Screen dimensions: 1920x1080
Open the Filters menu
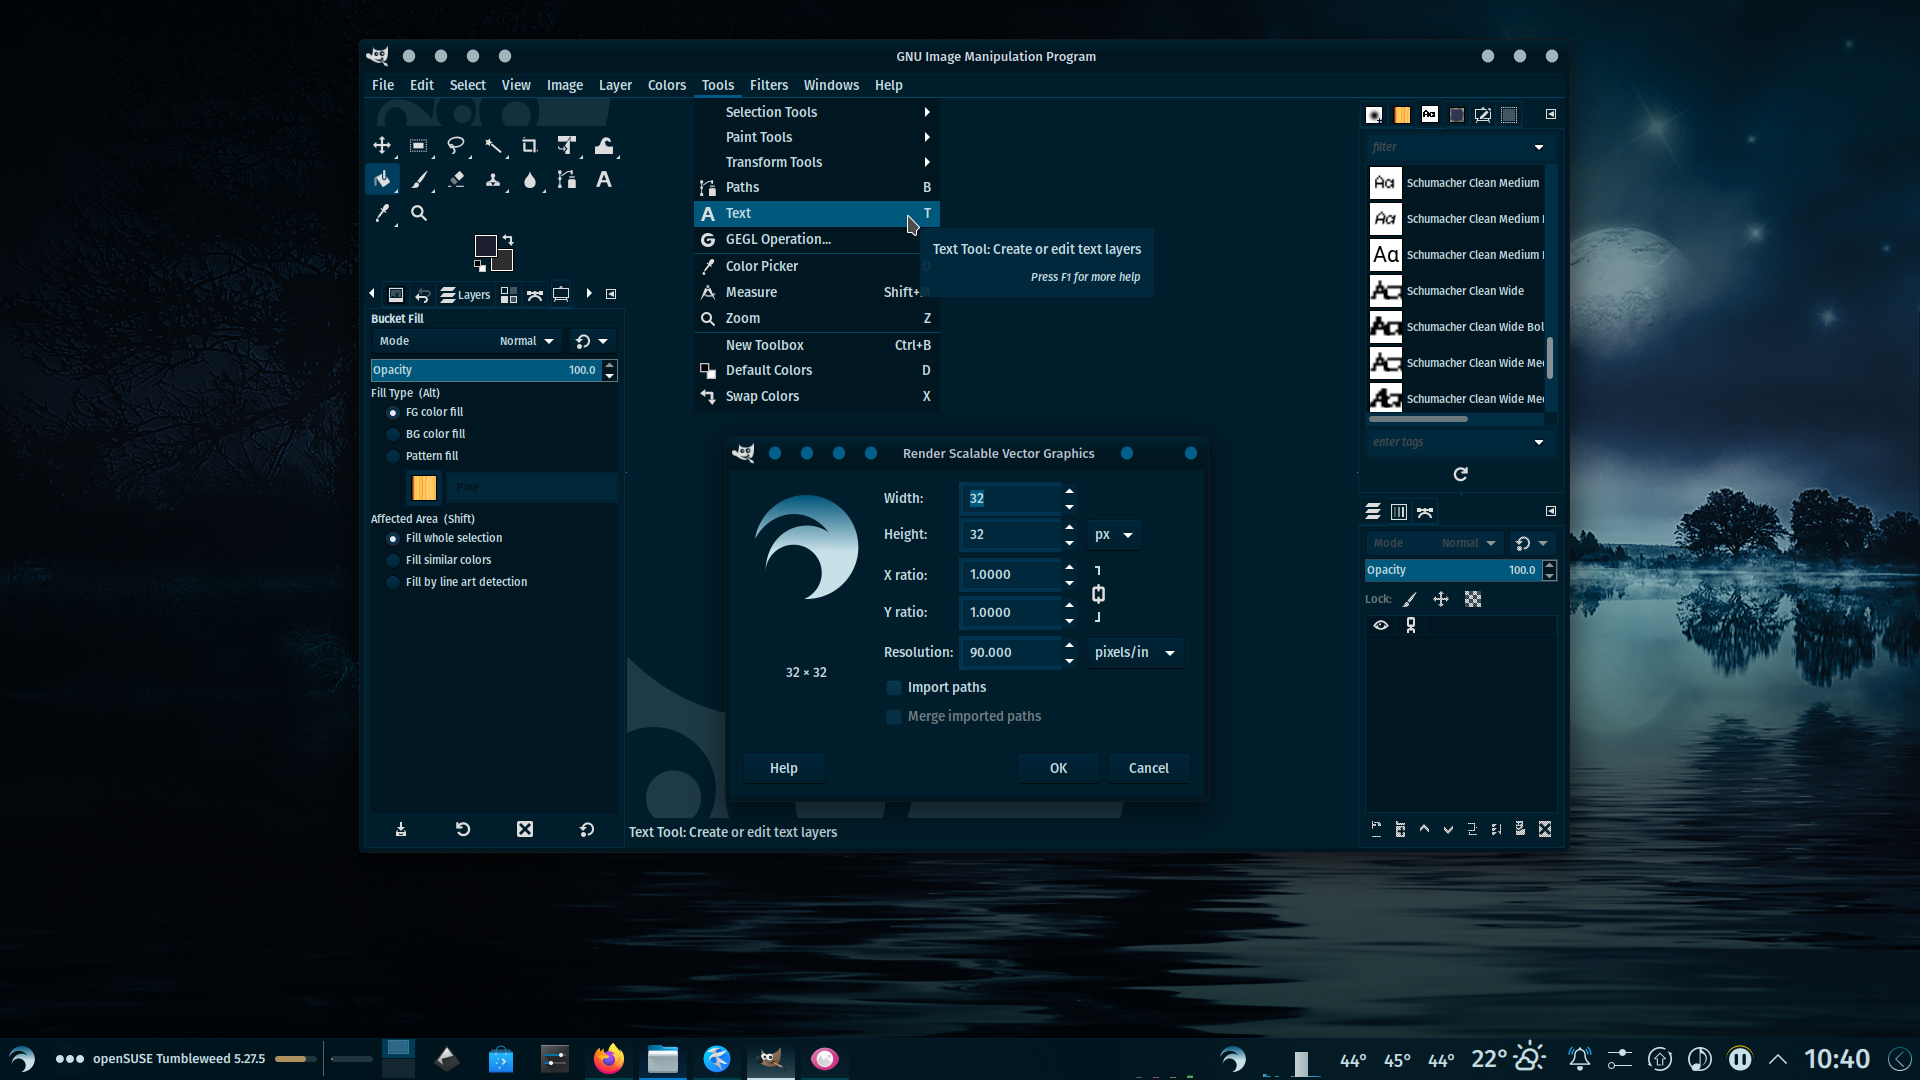768,85
